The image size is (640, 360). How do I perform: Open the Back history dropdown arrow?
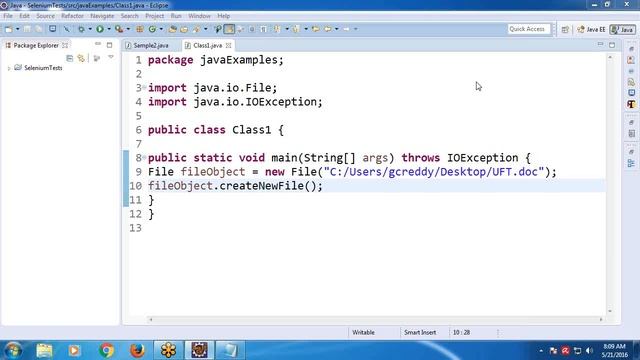pos(336,29)
